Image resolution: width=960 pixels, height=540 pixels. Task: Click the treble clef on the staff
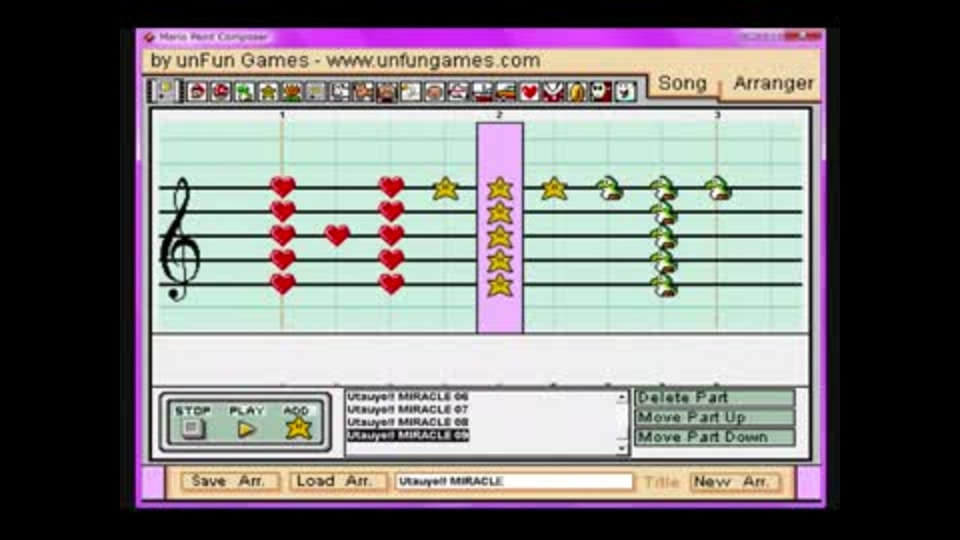[x=179, y=239]
